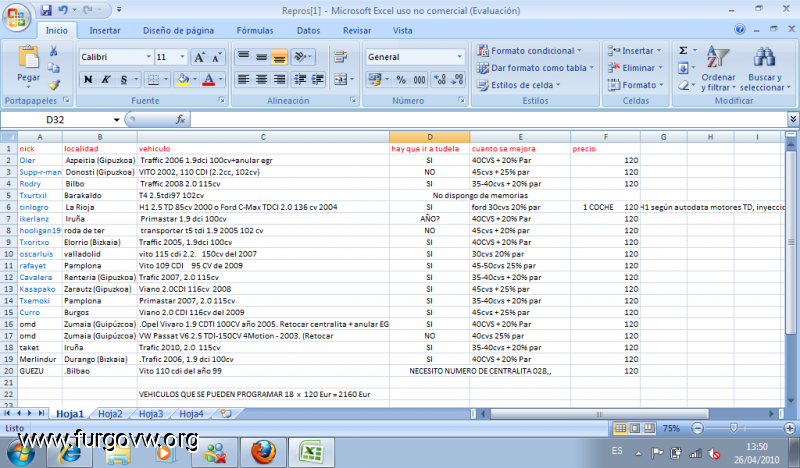Apply the red font color A
Screen dimensions: 800x468
(x=208, y=79)
